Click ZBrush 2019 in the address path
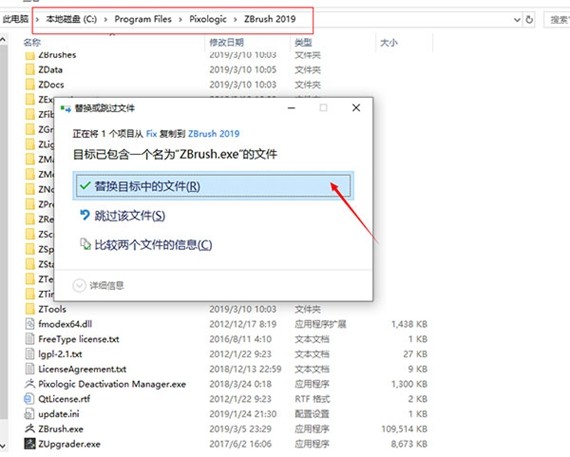The image size is (570, 457). coord(270,19)
